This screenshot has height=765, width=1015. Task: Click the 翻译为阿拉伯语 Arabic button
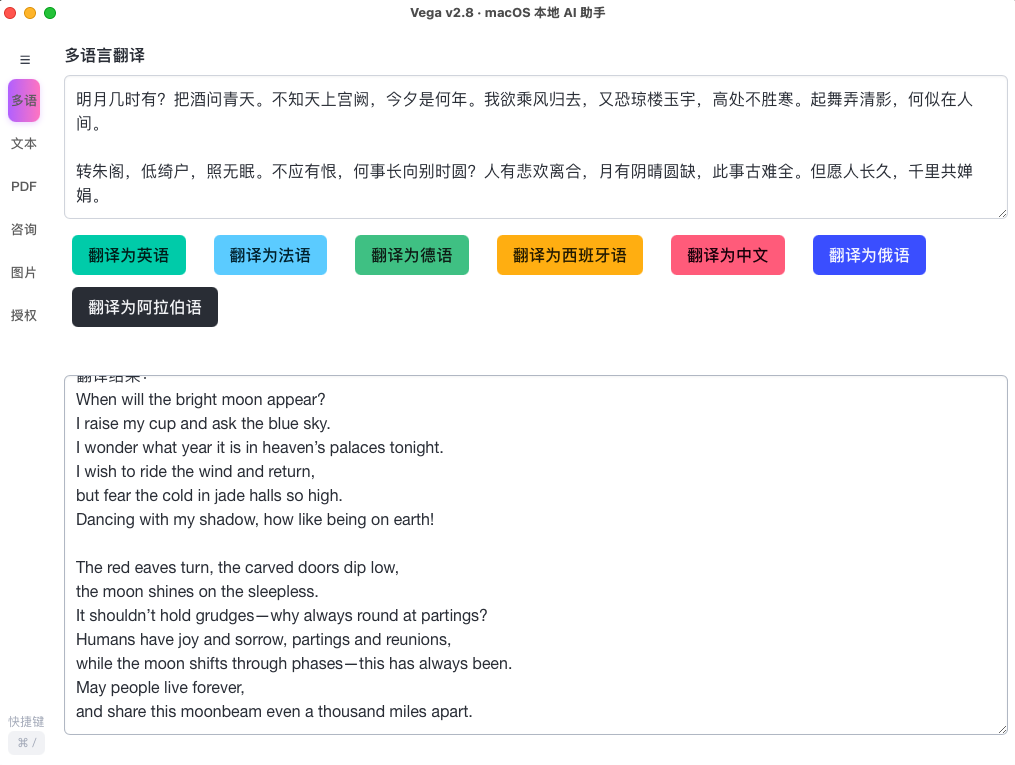[144, 307]
